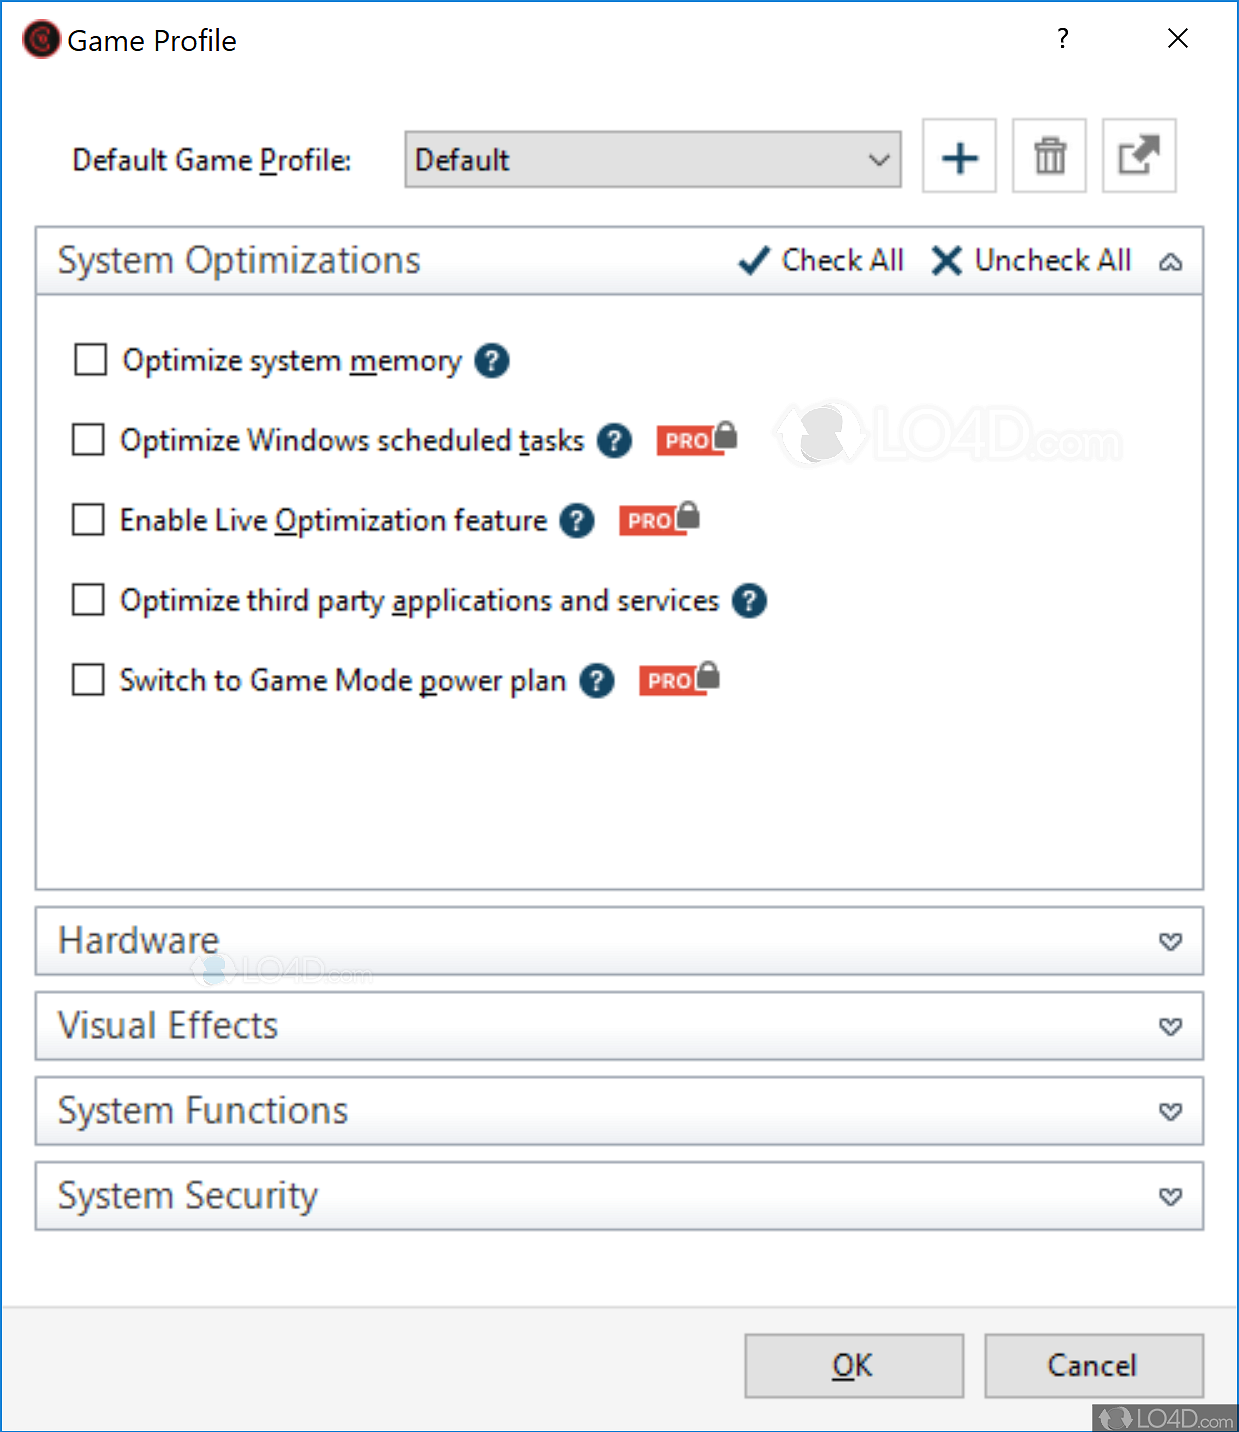1239x1432 pixels.
Task: Click help icon beside Optimize Windows scheduled tasks
Action: [614, 440]
